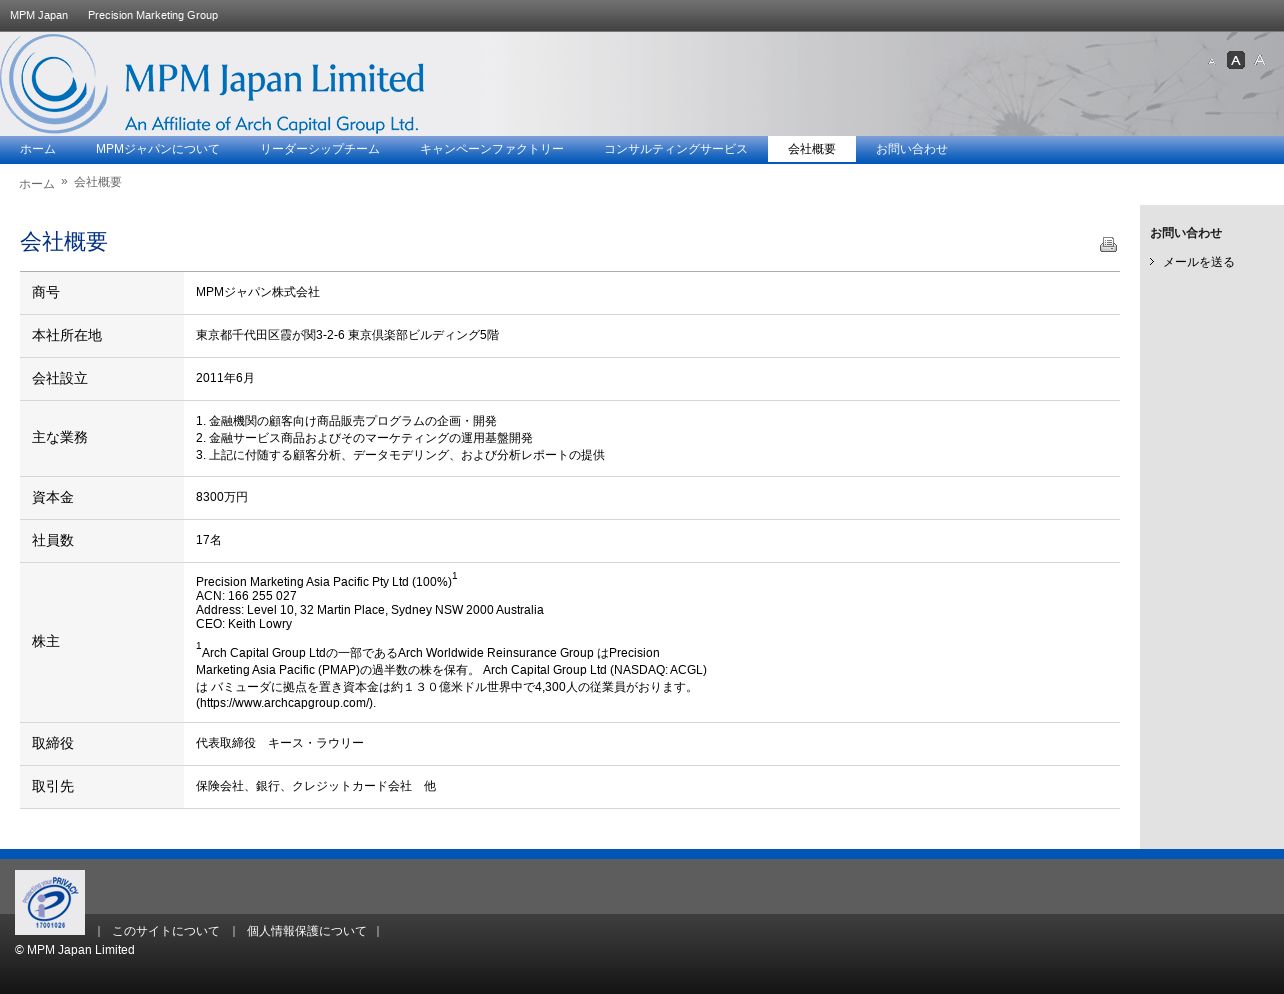This screenshot has width=1284, height=994.
Task: Click the MPM Japan Limited logo
Action: pos(213,84)
